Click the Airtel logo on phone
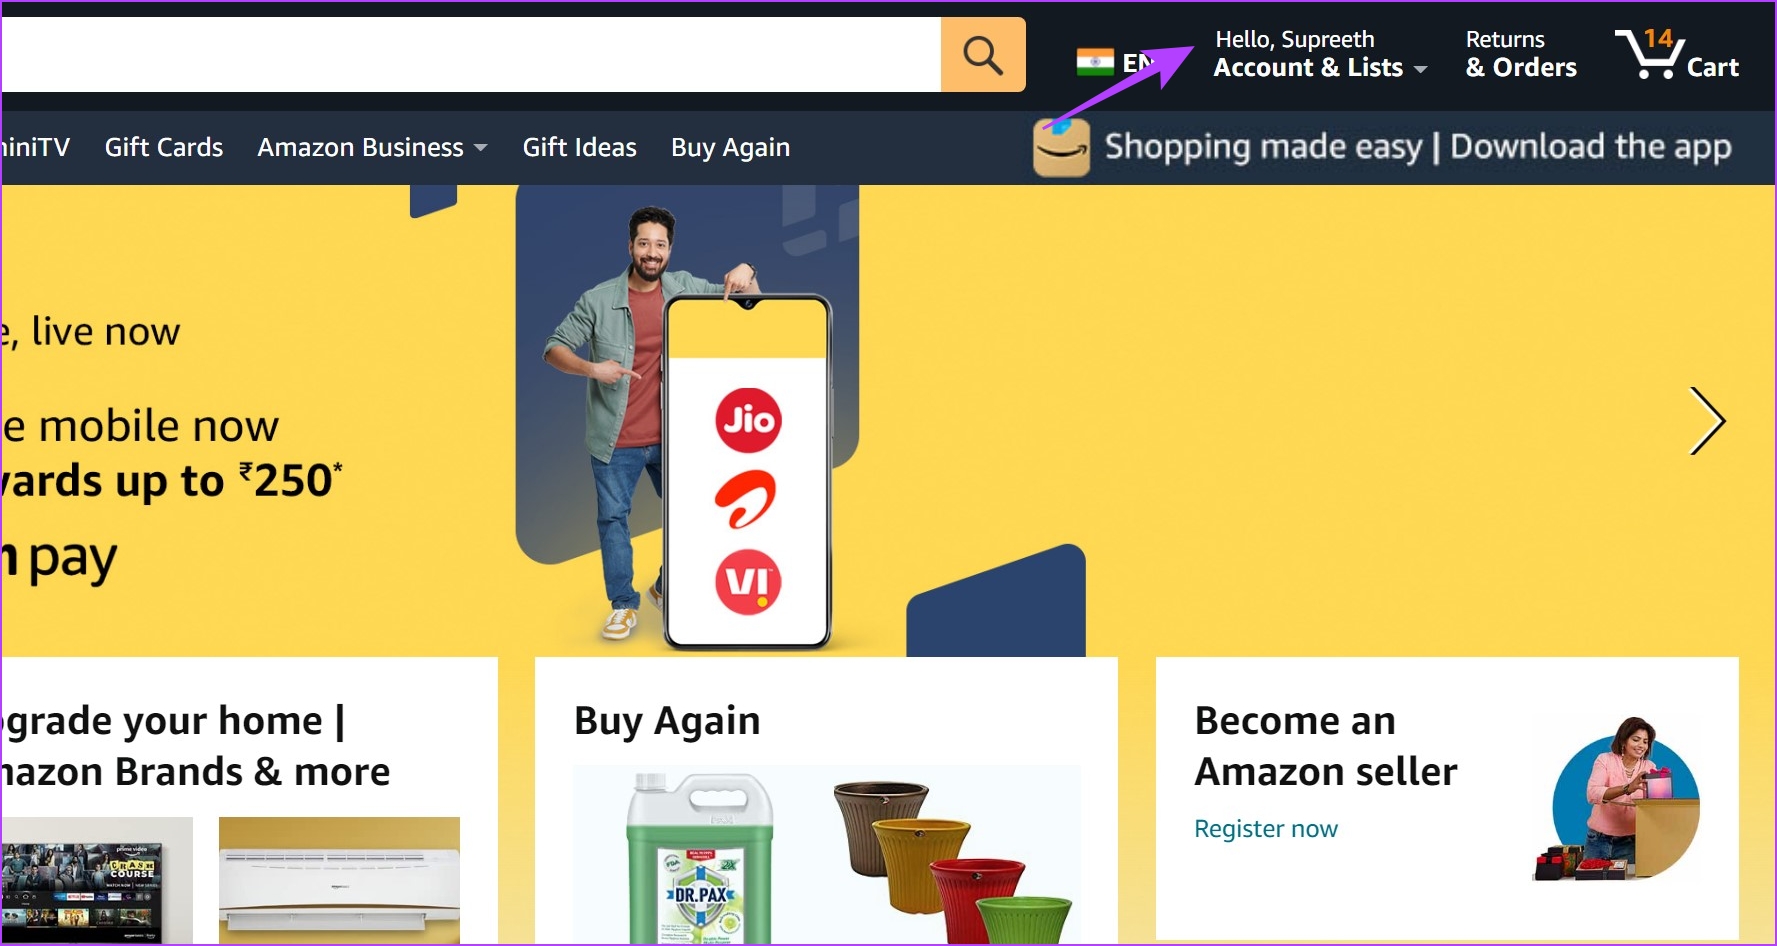Screen dimensions: 1777x946 746,499
